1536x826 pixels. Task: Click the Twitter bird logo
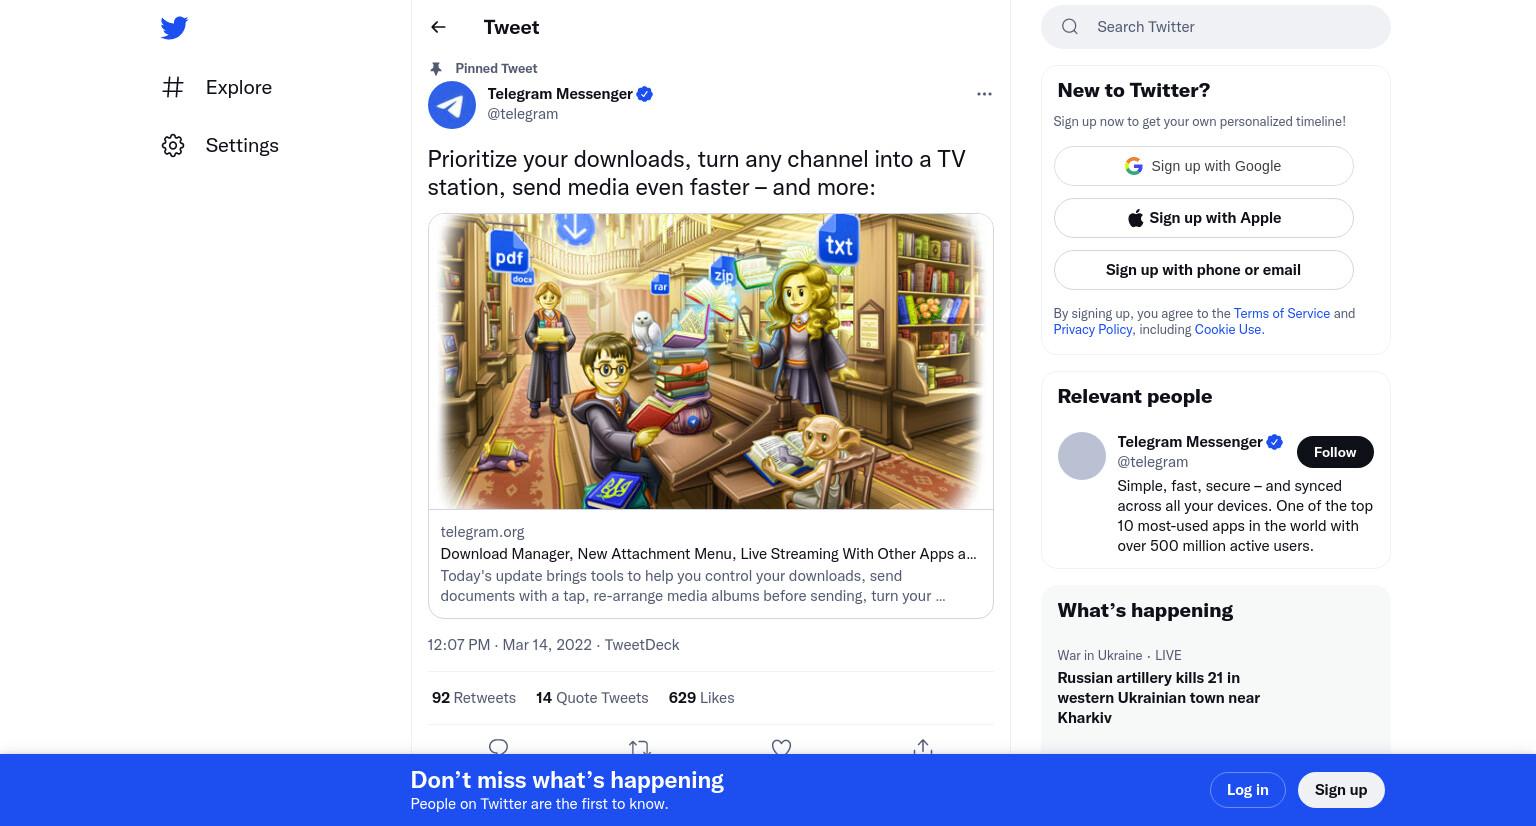(174, 28)
